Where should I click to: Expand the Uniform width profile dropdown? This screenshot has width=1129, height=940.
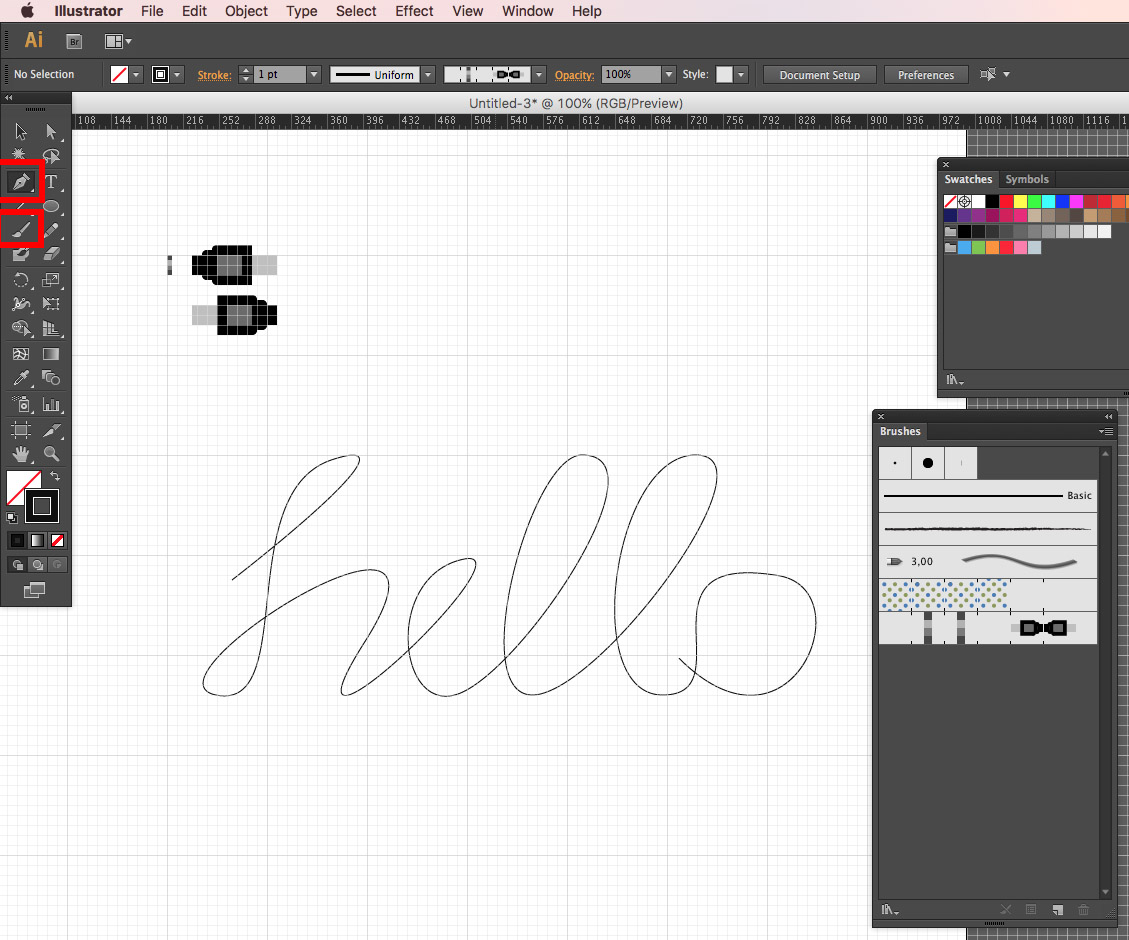[428, 75]
